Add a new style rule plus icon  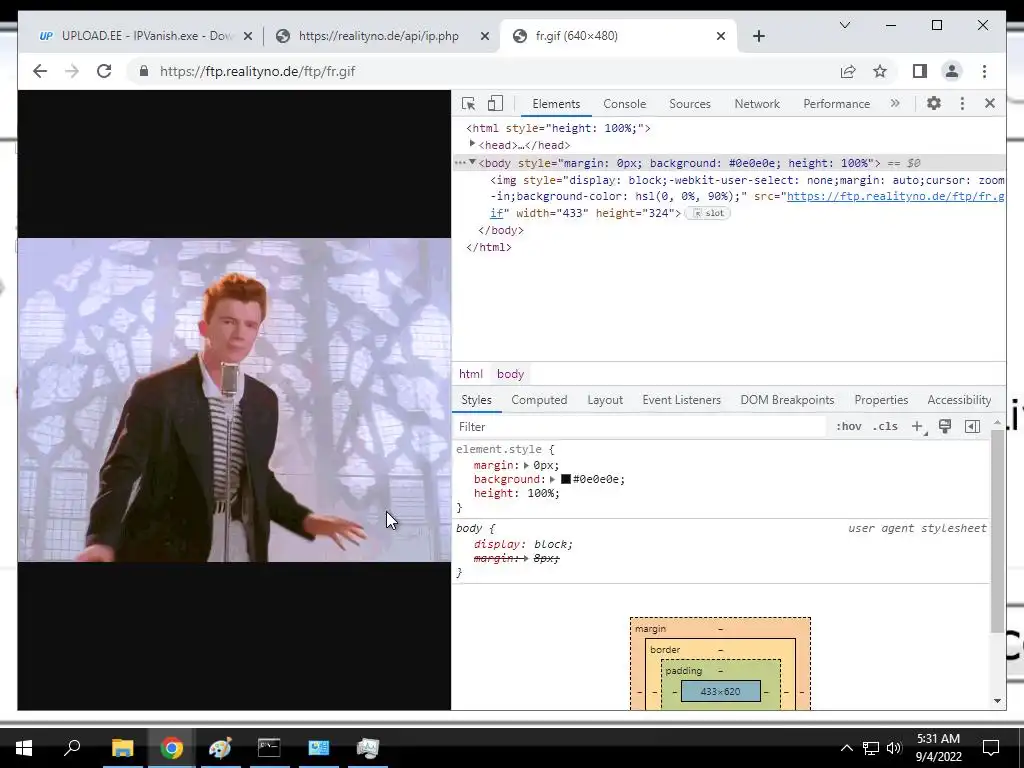pos(918,426)
